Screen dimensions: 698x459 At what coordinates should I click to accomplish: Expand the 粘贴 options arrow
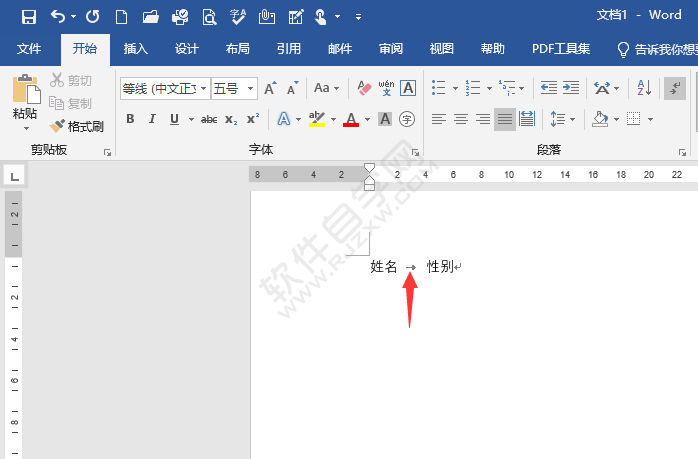point(26,129)
